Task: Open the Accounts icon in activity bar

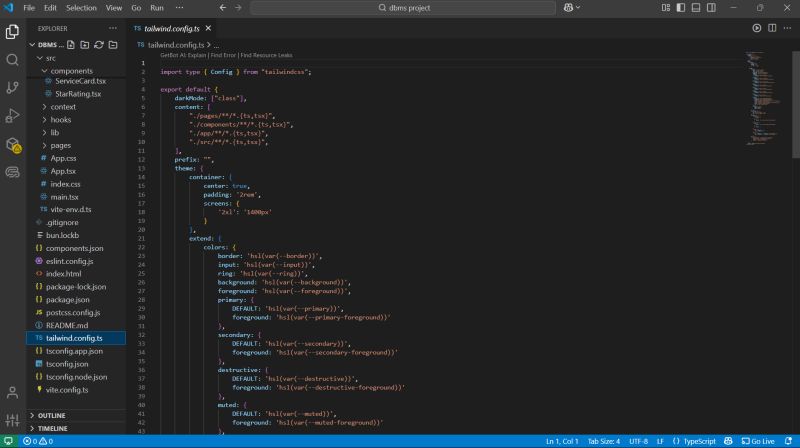Action: (x=12, y=392)
